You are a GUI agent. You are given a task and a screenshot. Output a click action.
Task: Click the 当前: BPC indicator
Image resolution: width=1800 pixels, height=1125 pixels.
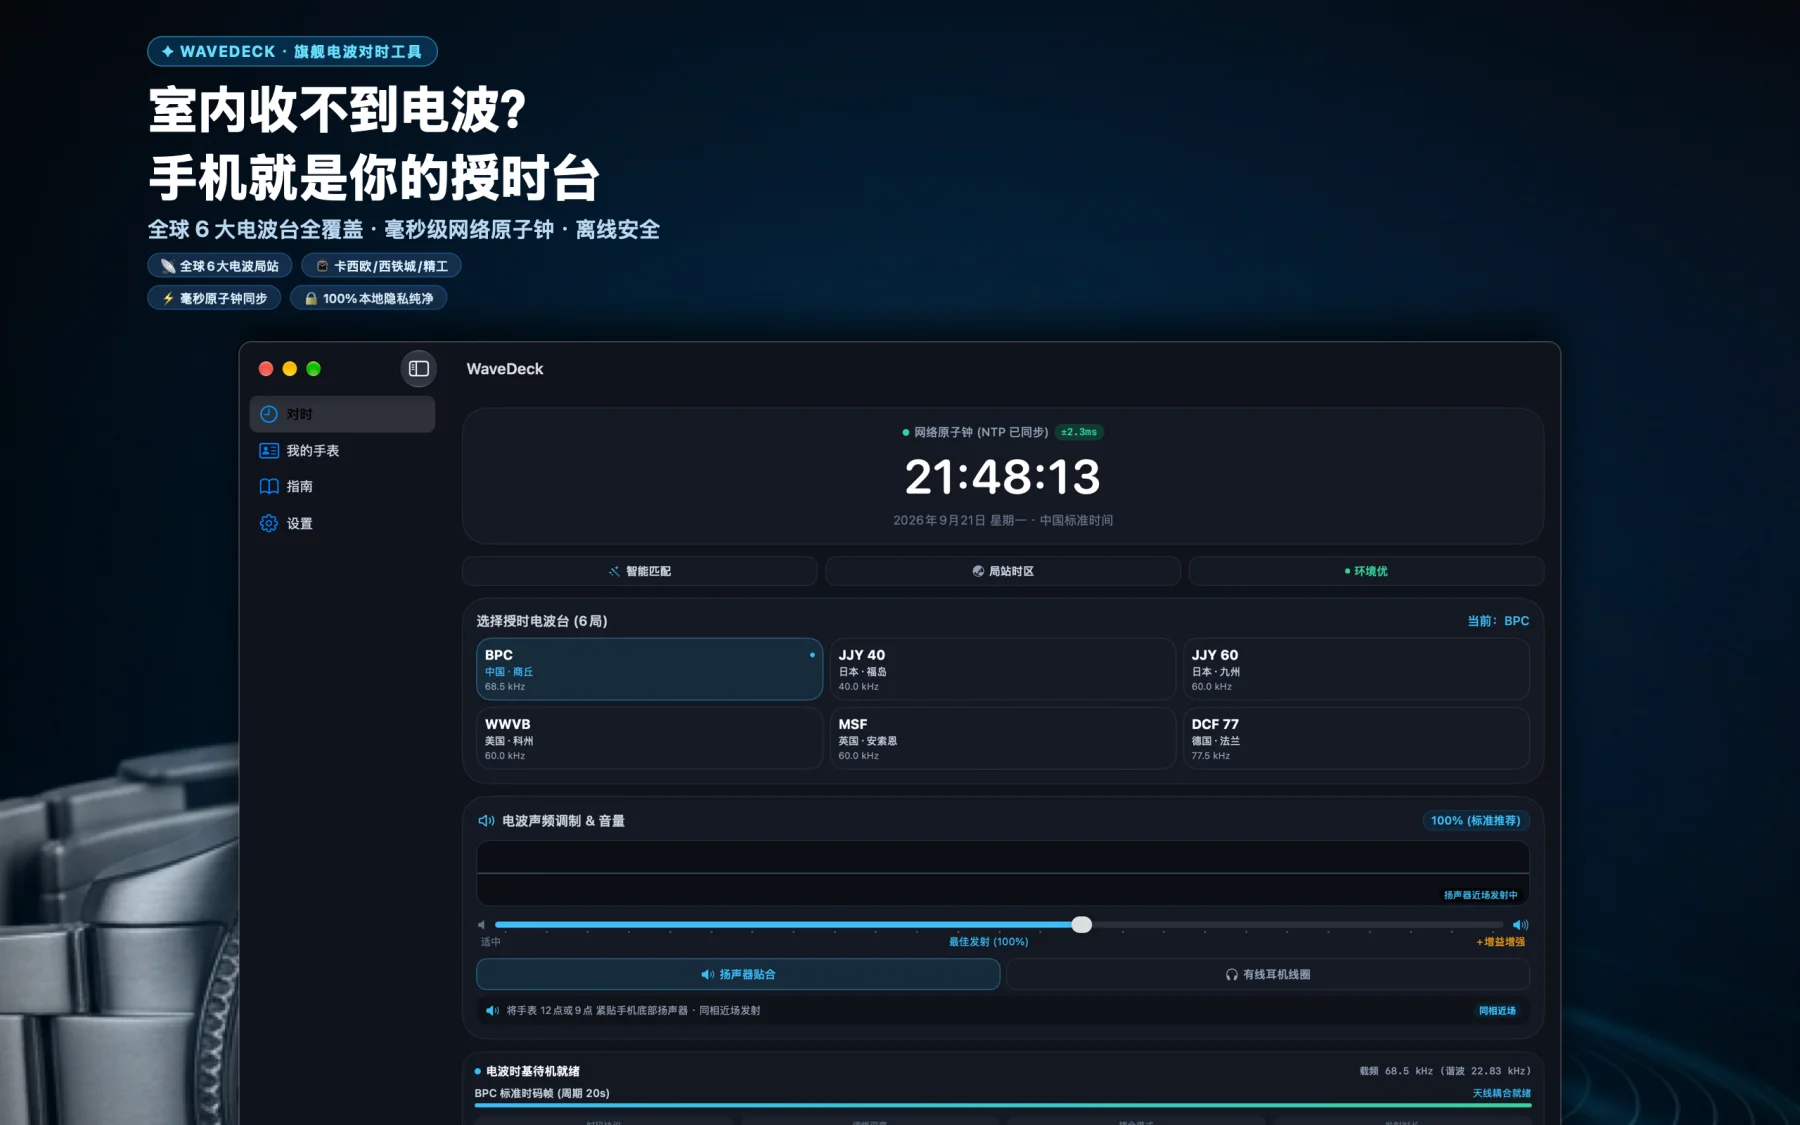coord(1498,621)
